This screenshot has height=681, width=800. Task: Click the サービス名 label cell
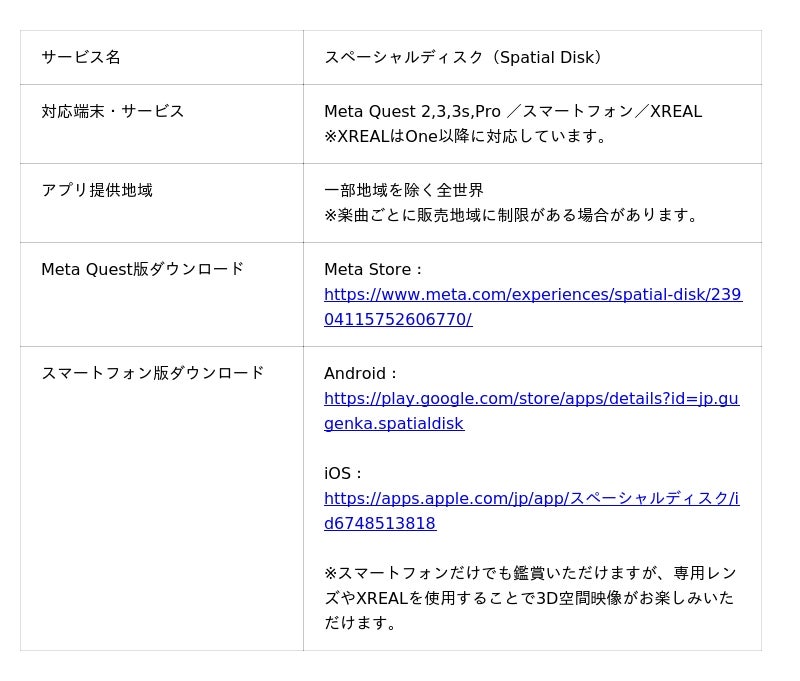coord(81,57)
